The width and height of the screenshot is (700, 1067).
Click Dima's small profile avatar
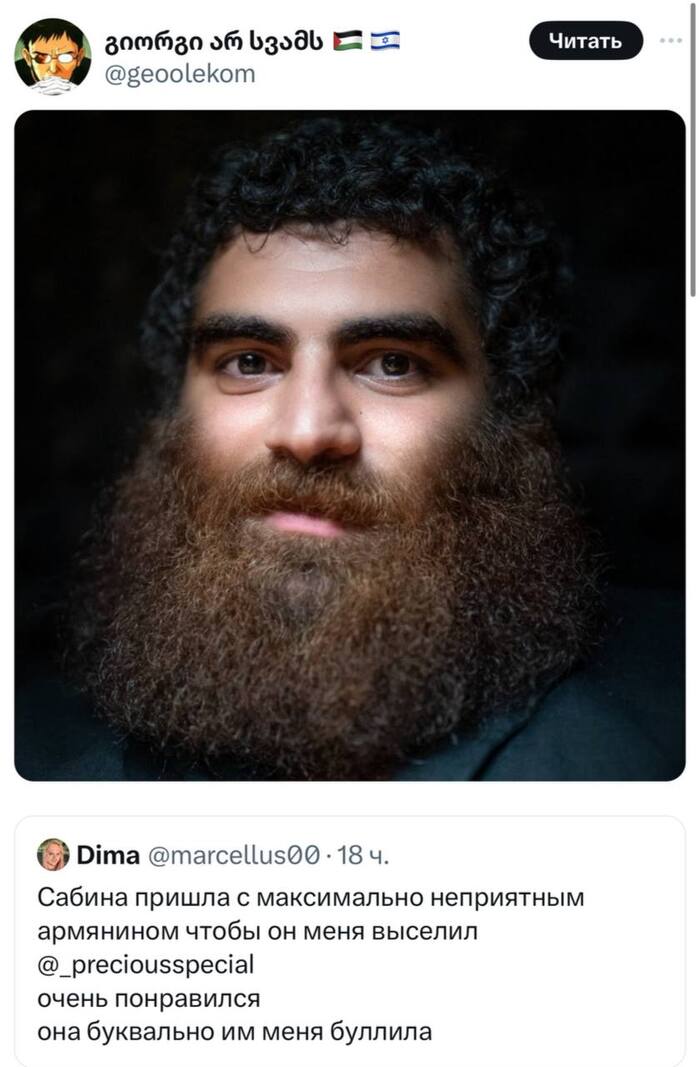point(53,855)
